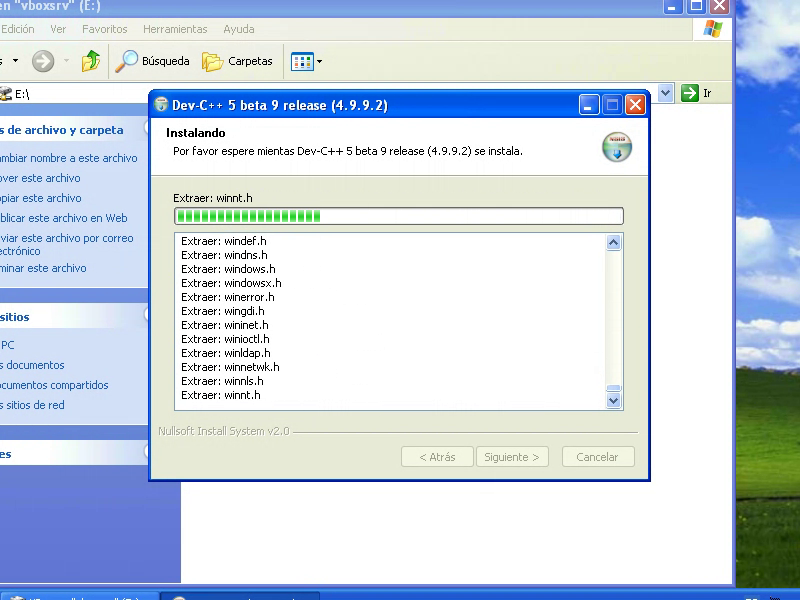The height and width of the screenshot is (600, 800).
Task: Click delete this file link in sidebar
Action: (x=43, y=268)
